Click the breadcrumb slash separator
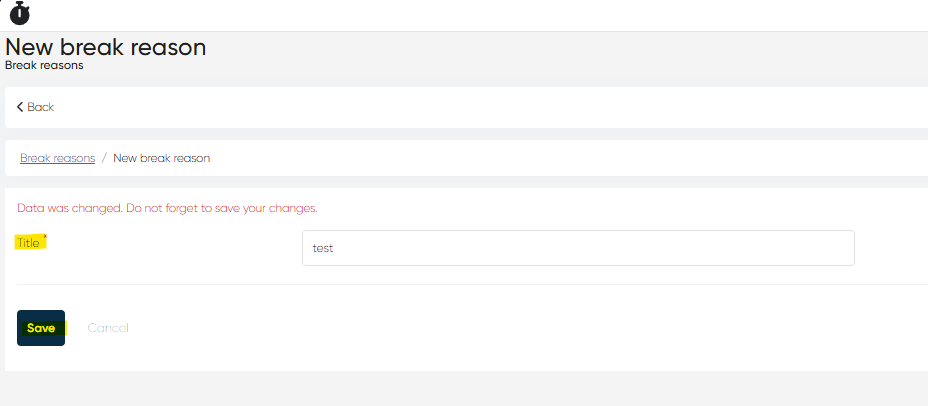928x406 pixels. point(104,158)
